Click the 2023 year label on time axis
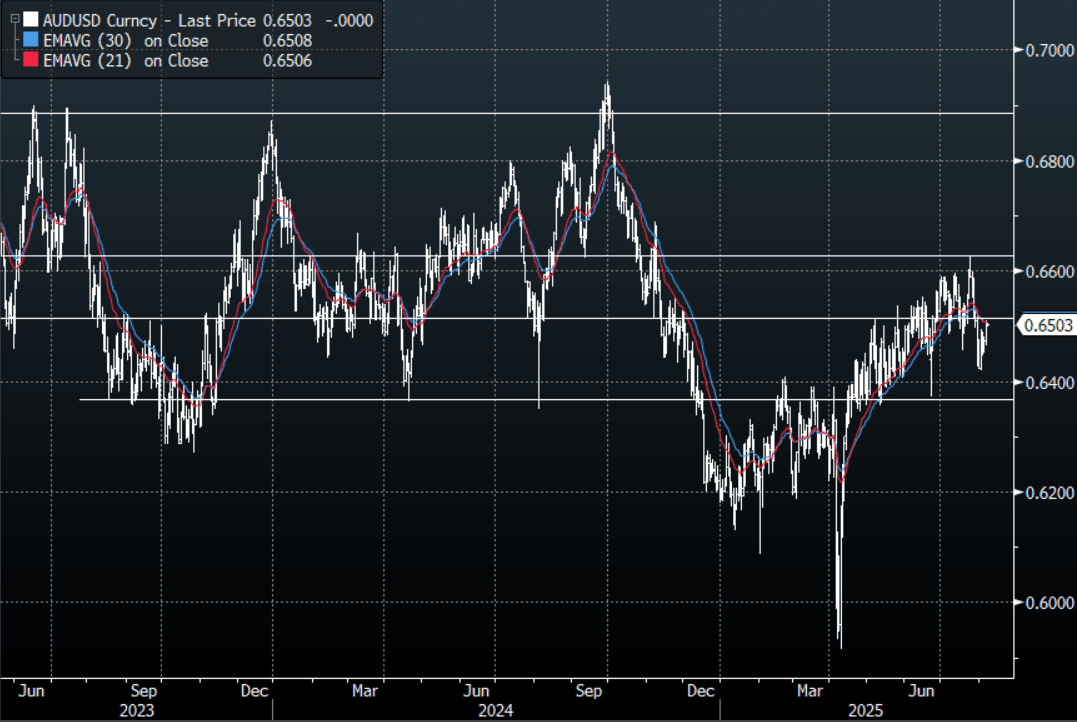The image size is (1077, 722). pyautogui.click(x=136, y=711)
